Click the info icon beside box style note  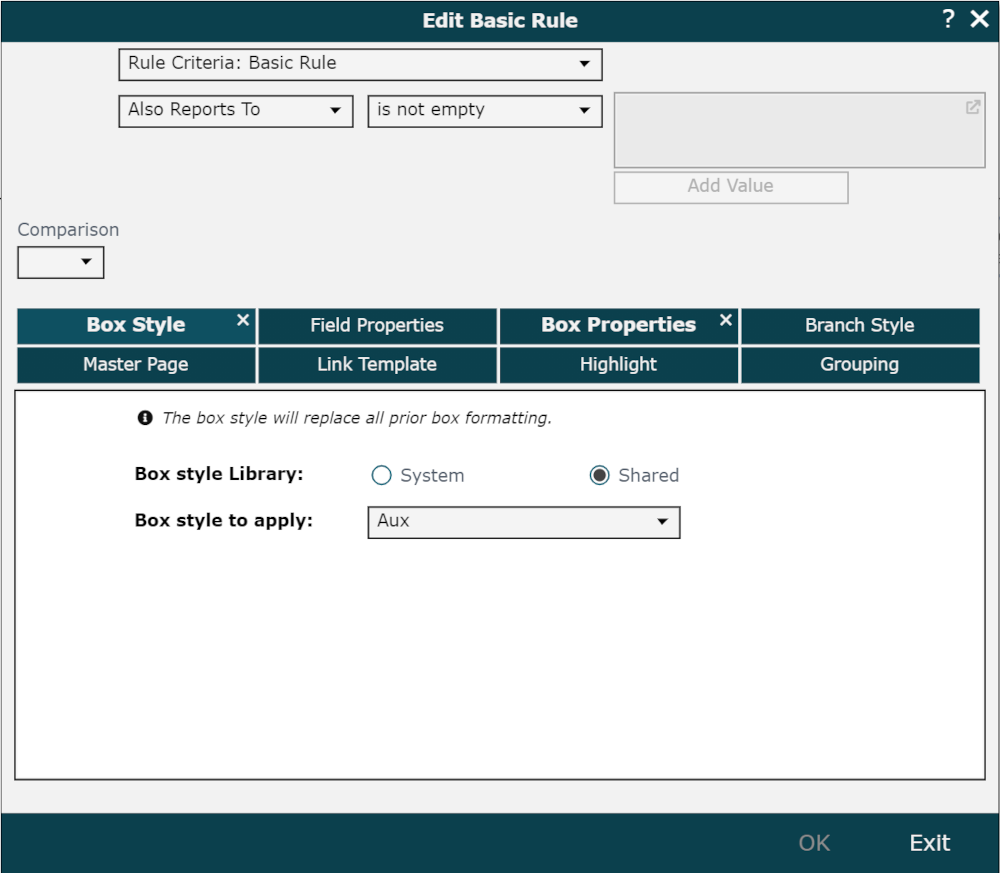[145, 418]
